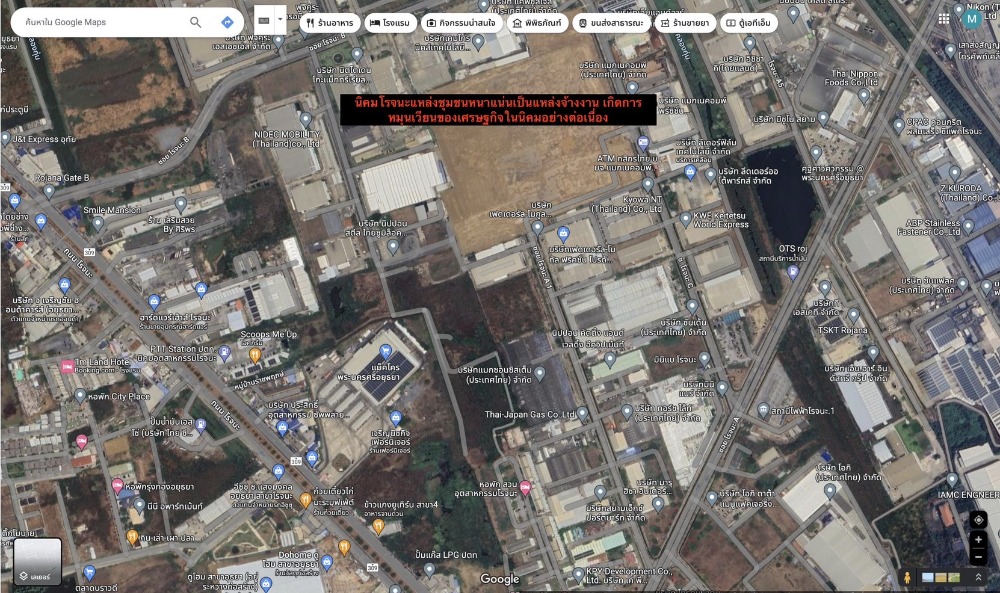The image size is (1000, 593).
Task: Click the search magnifier icon
Action: 196,22
